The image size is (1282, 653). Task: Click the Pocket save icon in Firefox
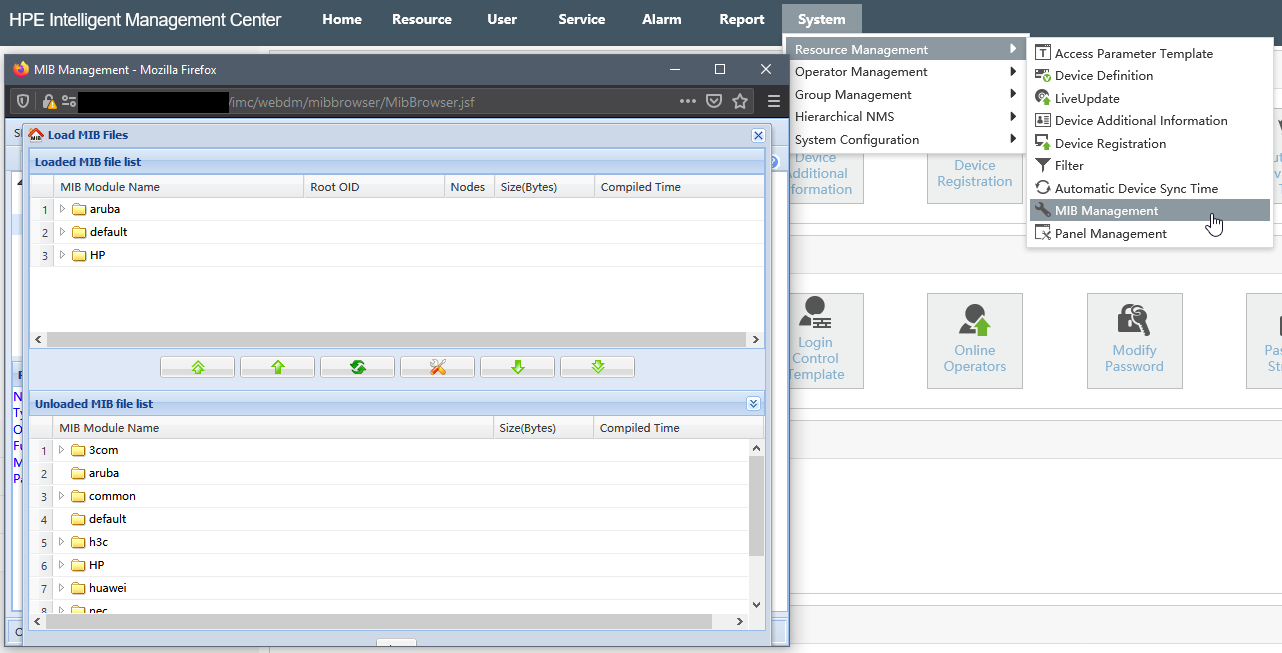click(x=714, y=101)
